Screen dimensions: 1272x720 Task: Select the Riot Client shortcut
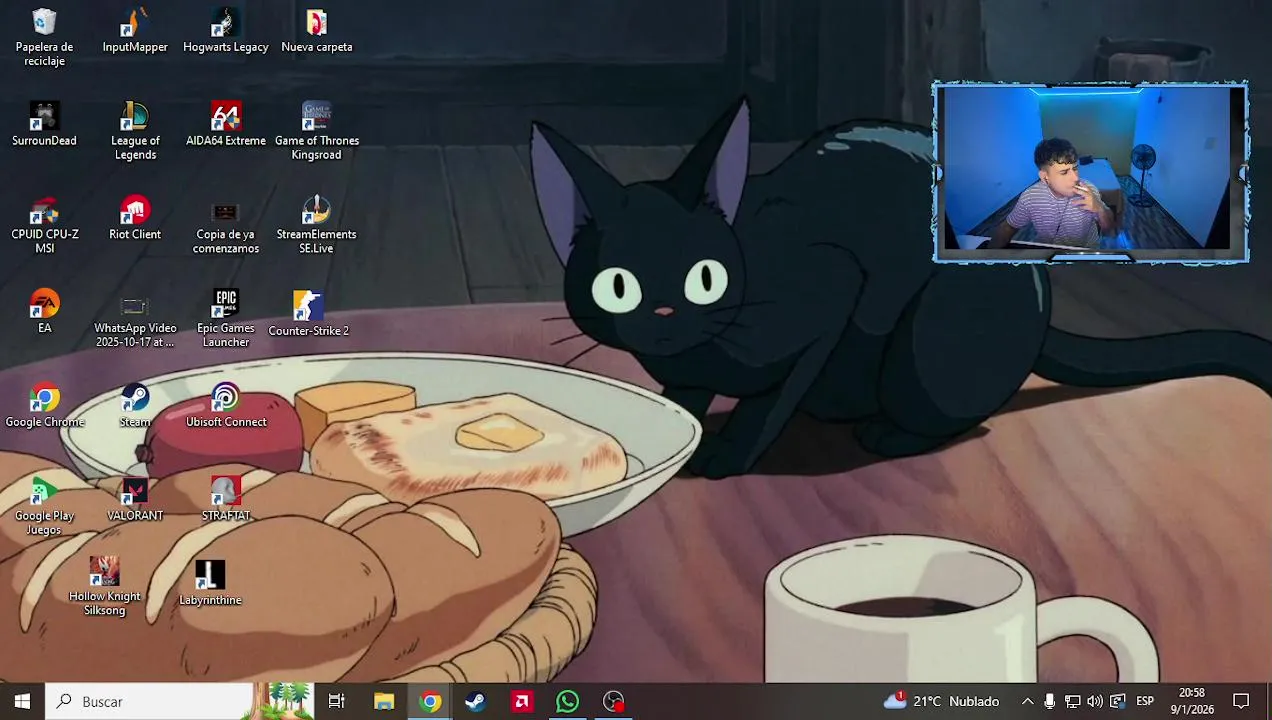[135, 218]
